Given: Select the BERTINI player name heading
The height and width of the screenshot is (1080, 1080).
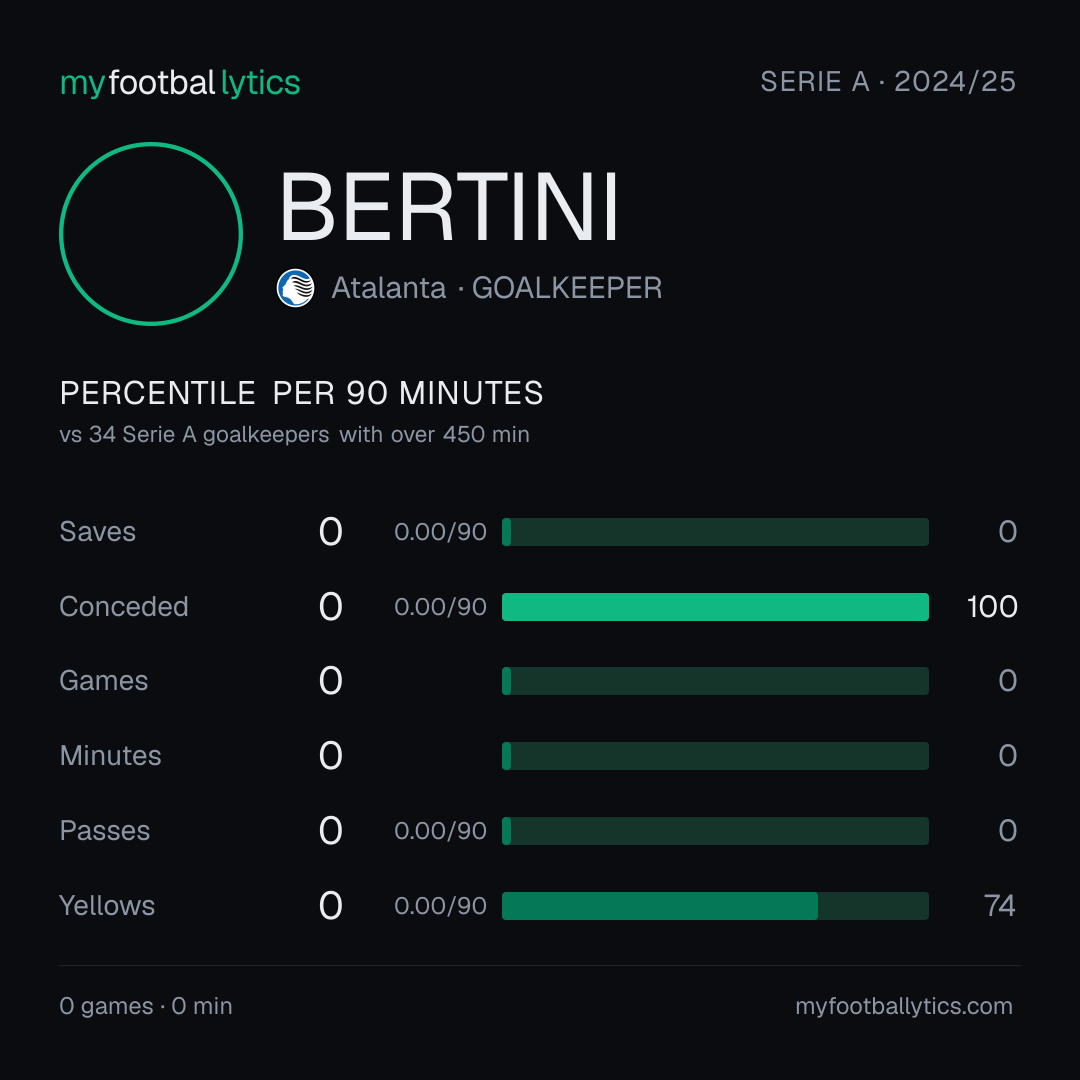Looking at the screenshot, I should (x=449, y=207).
